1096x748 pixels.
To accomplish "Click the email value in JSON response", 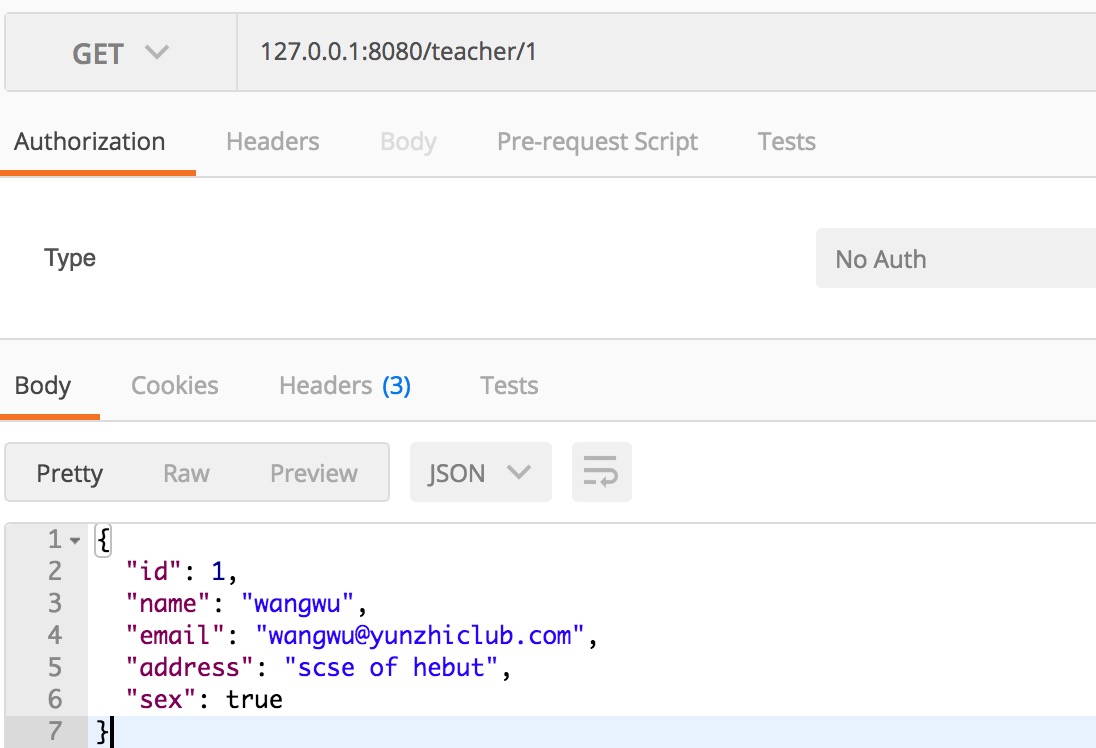I will tap(419, 635).
